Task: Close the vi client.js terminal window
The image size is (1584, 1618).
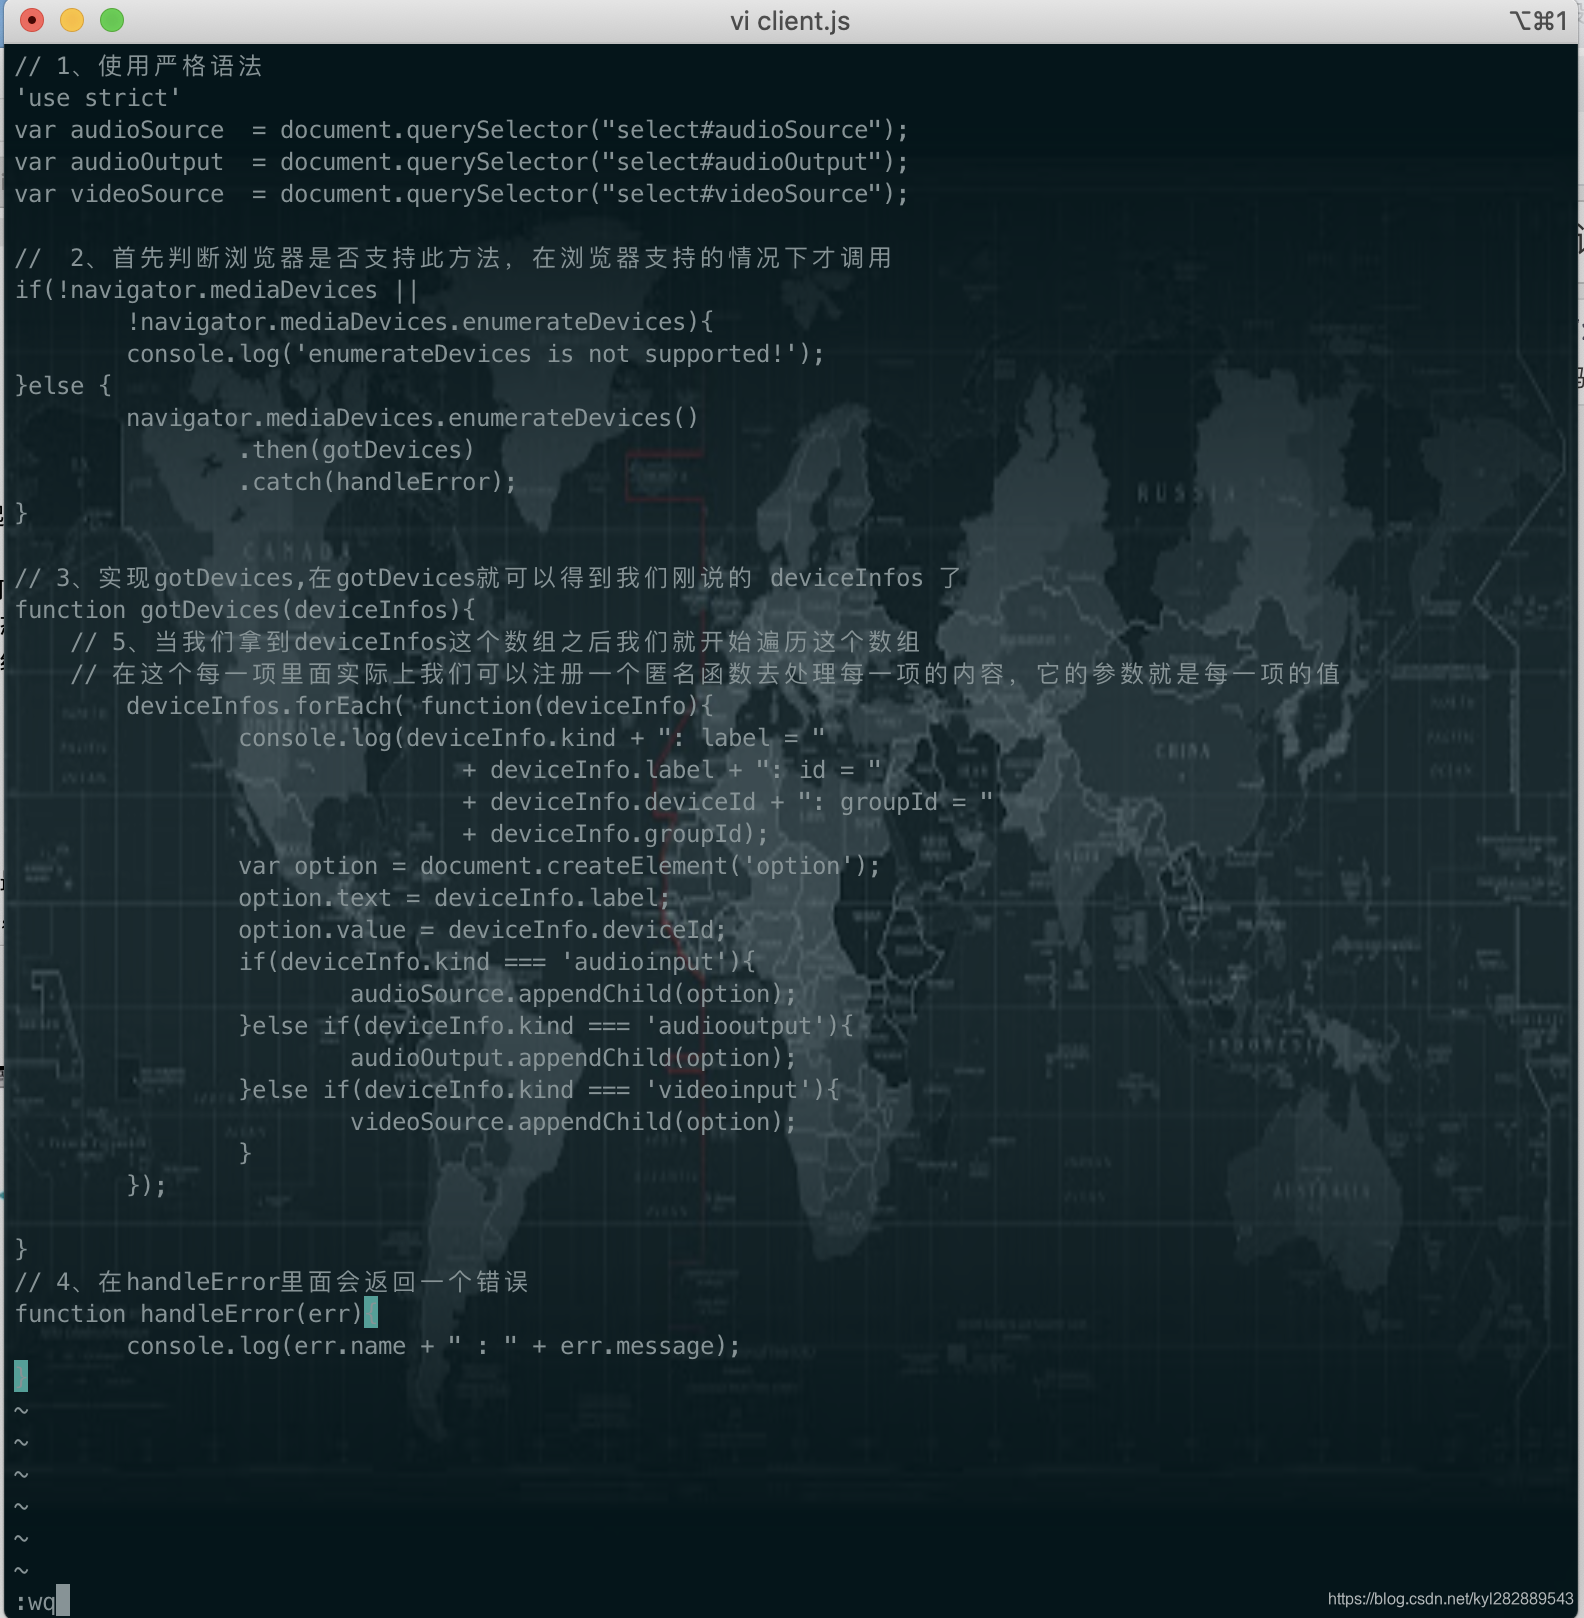Action: tap(32, 20)
